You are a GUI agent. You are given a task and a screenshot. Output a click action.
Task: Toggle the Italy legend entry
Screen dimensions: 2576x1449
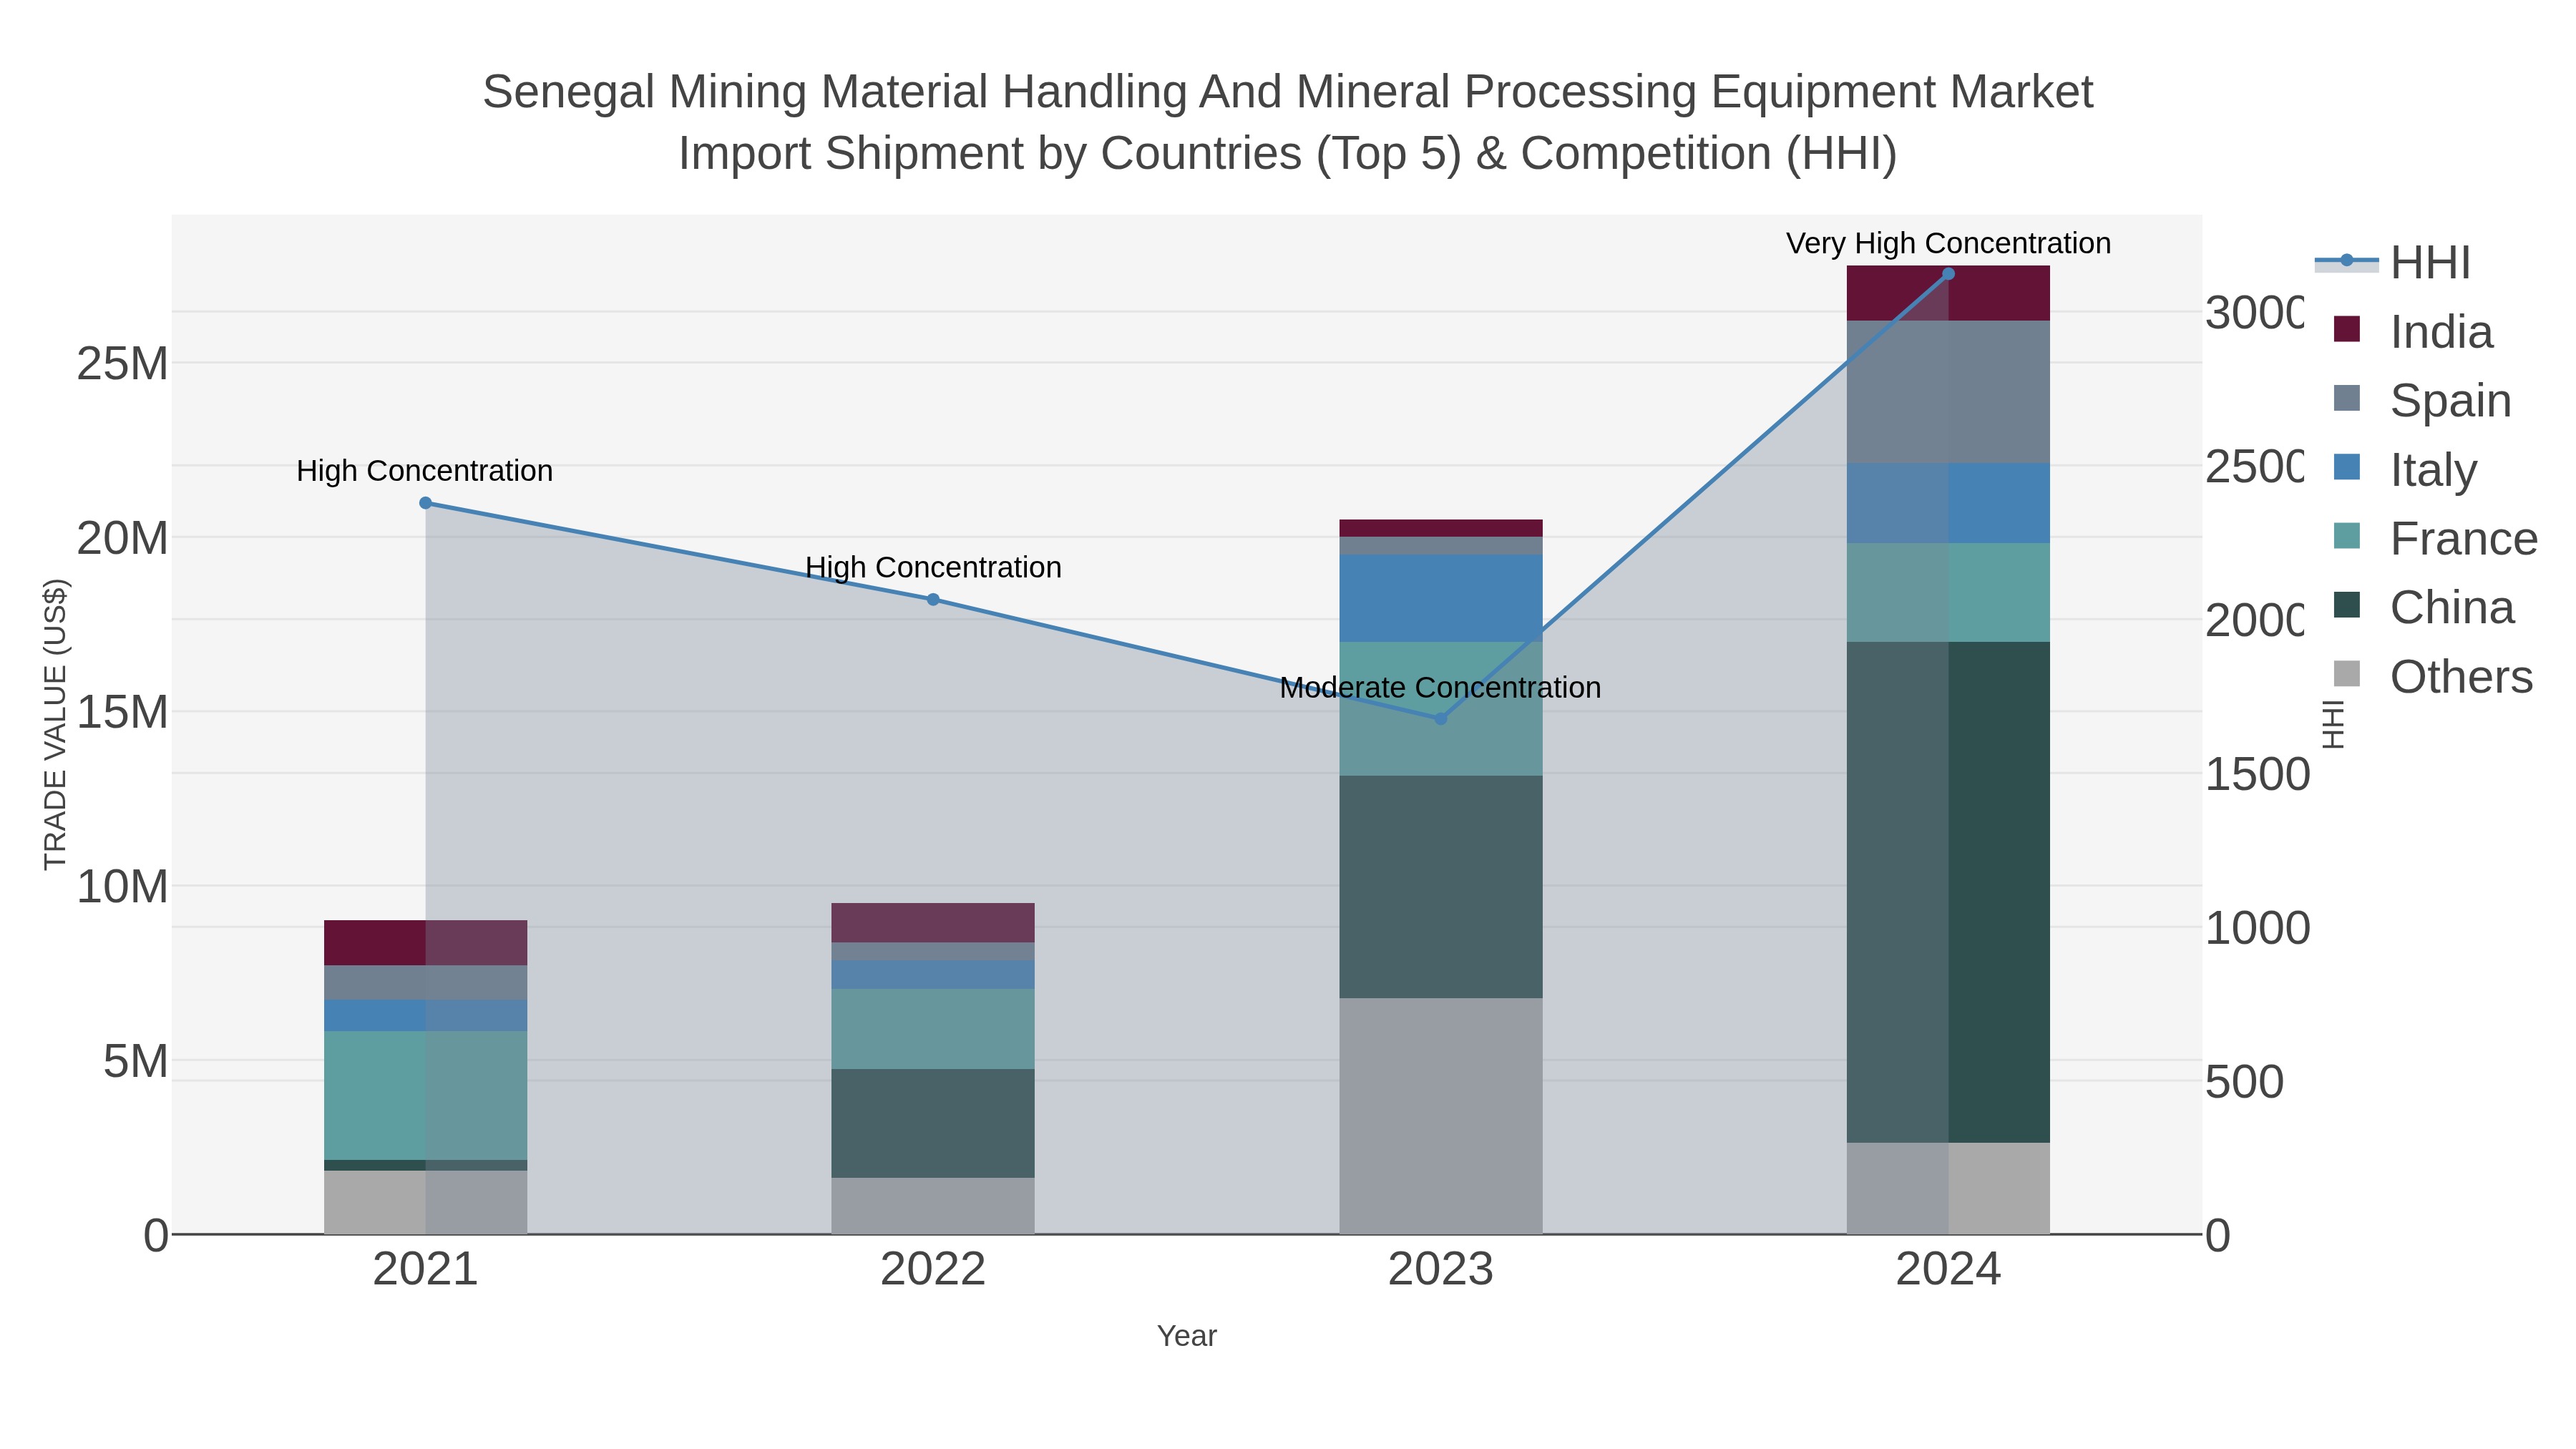2404,469
